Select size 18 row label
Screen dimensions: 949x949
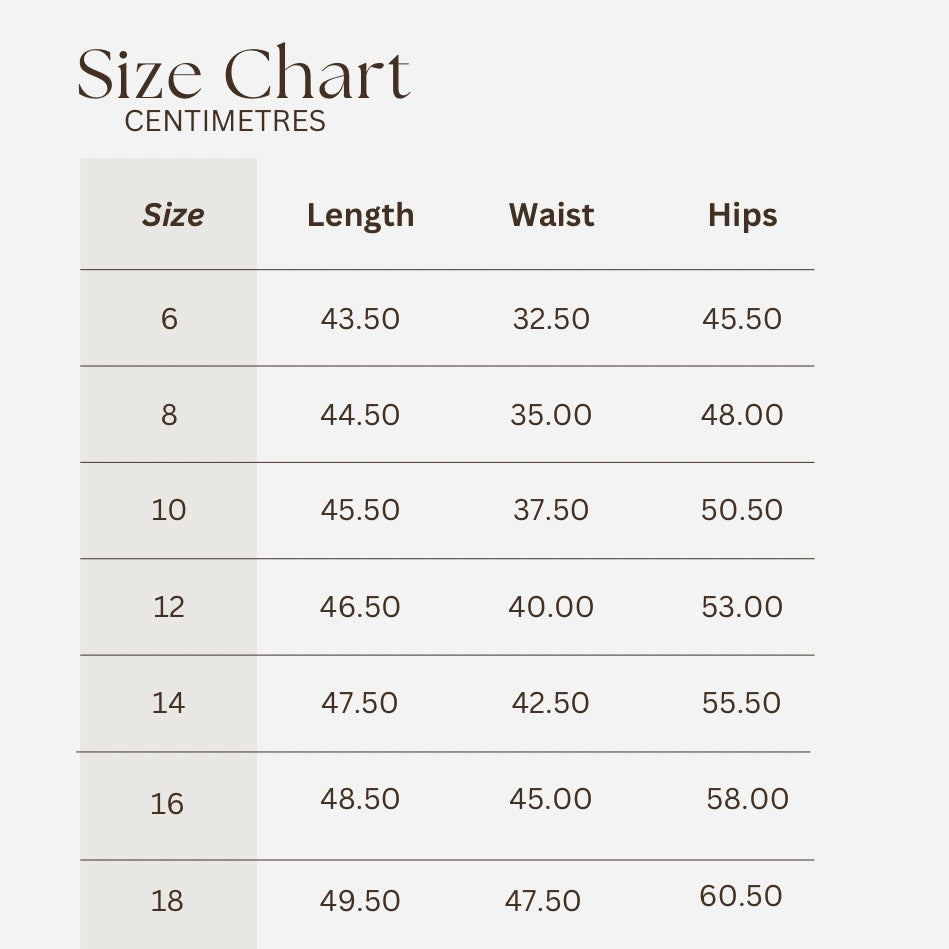tap(166, 901)
